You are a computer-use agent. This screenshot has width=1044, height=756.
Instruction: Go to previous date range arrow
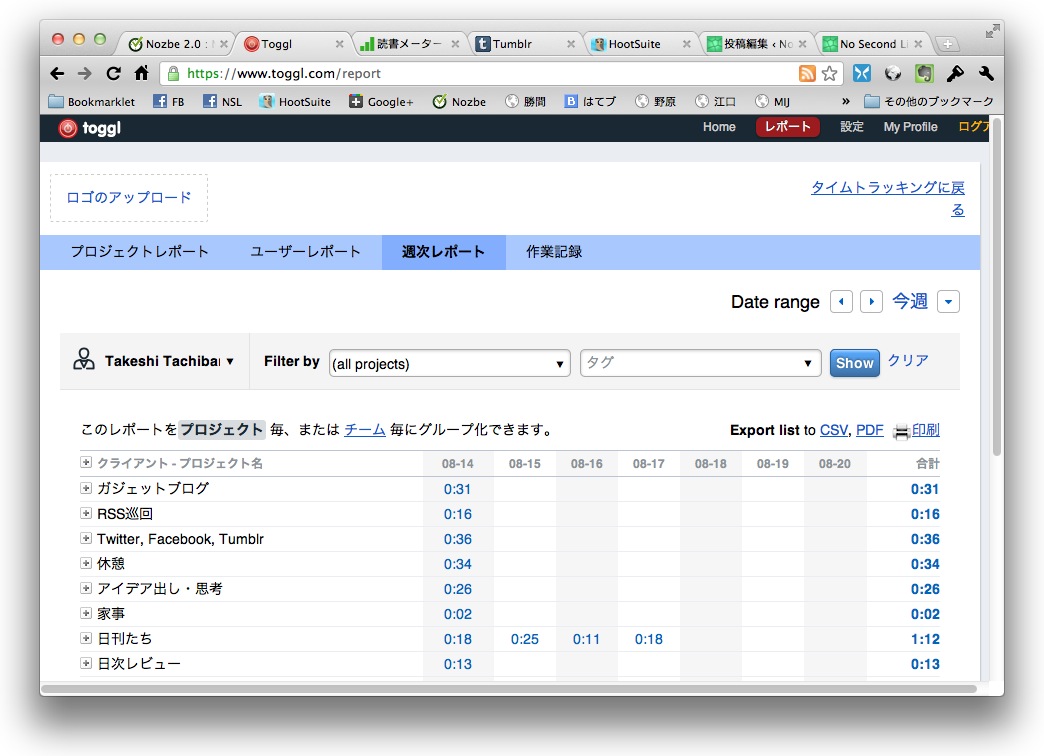point(842,302)
